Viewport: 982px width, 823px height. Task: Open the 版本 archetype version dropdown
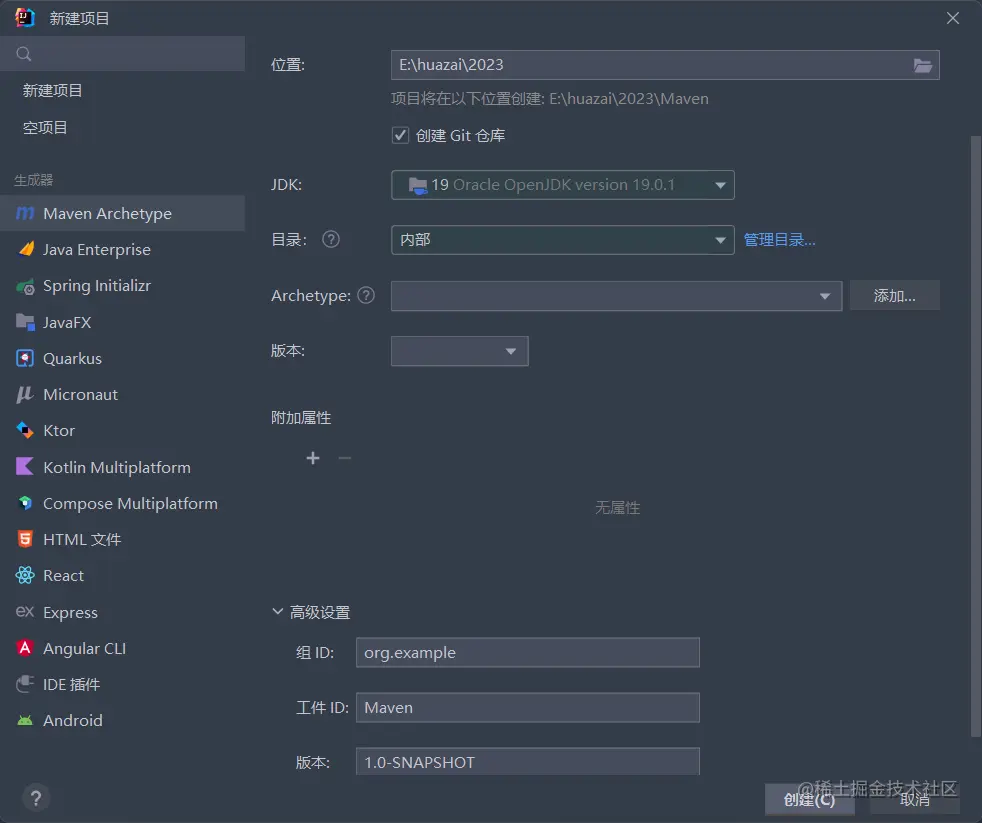pos(460,351)
